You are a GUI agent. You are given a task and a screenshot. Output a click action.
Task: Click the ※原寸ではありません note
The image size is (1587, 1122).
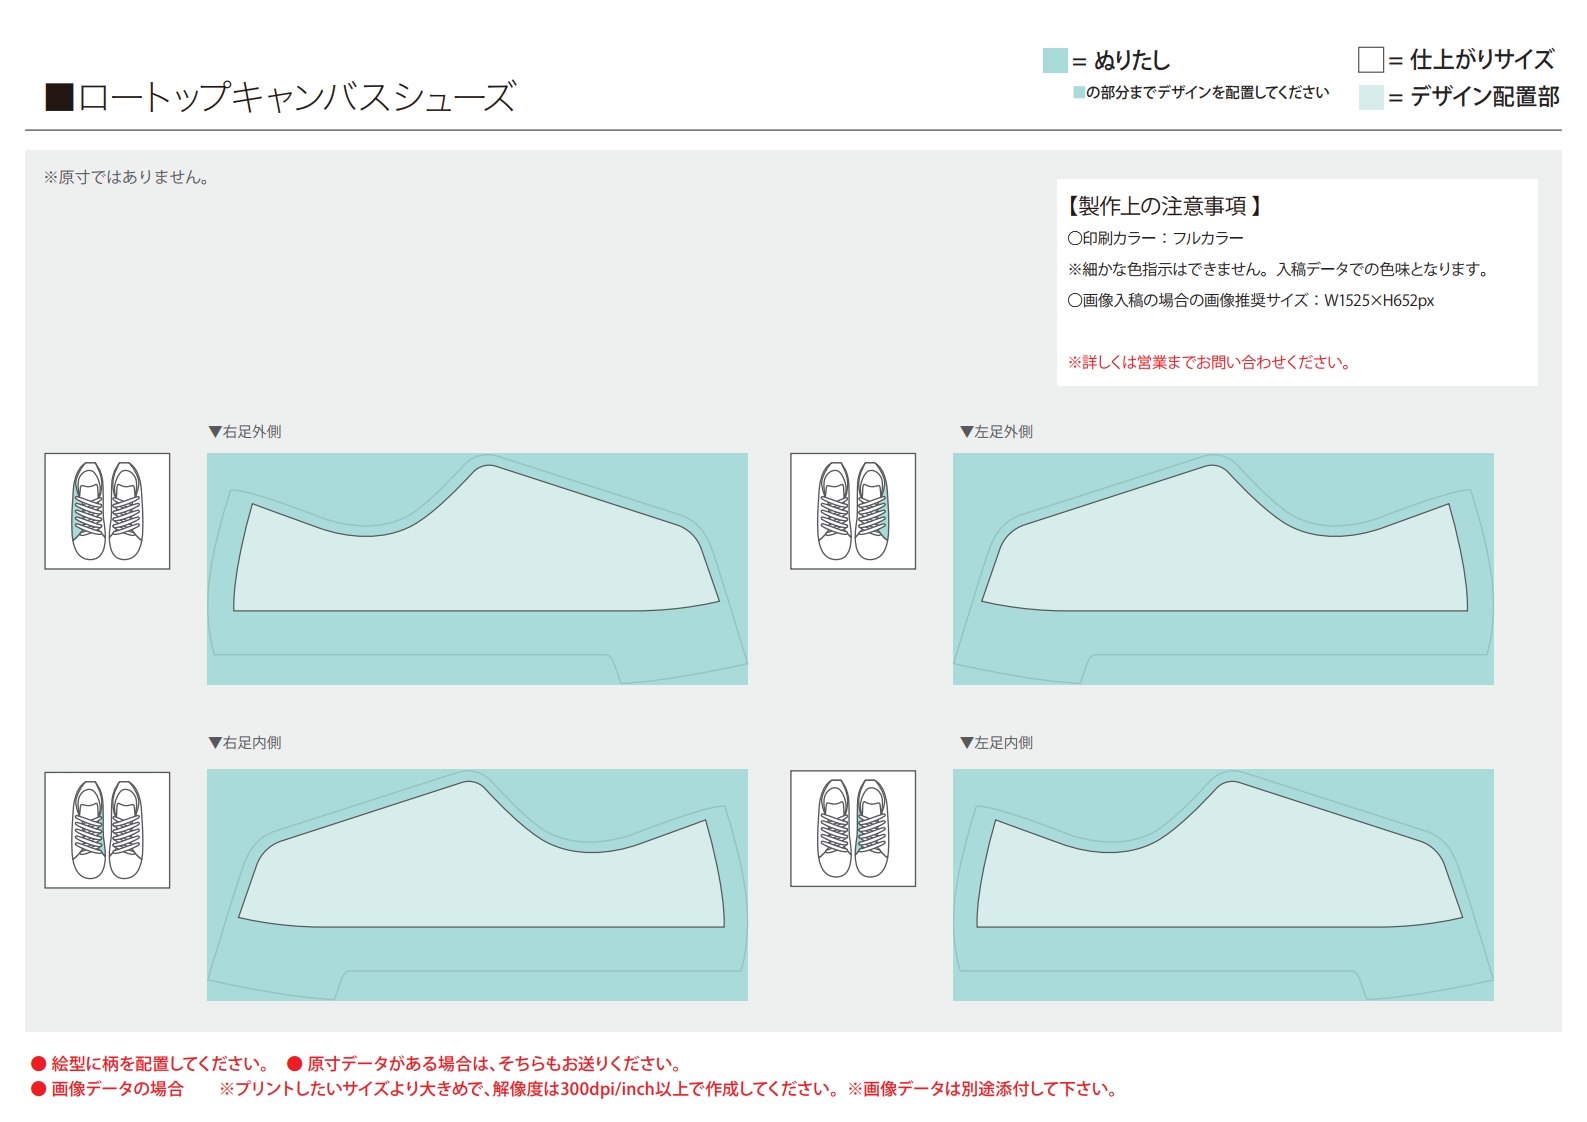pyautogui.click(x=126, y=177)
